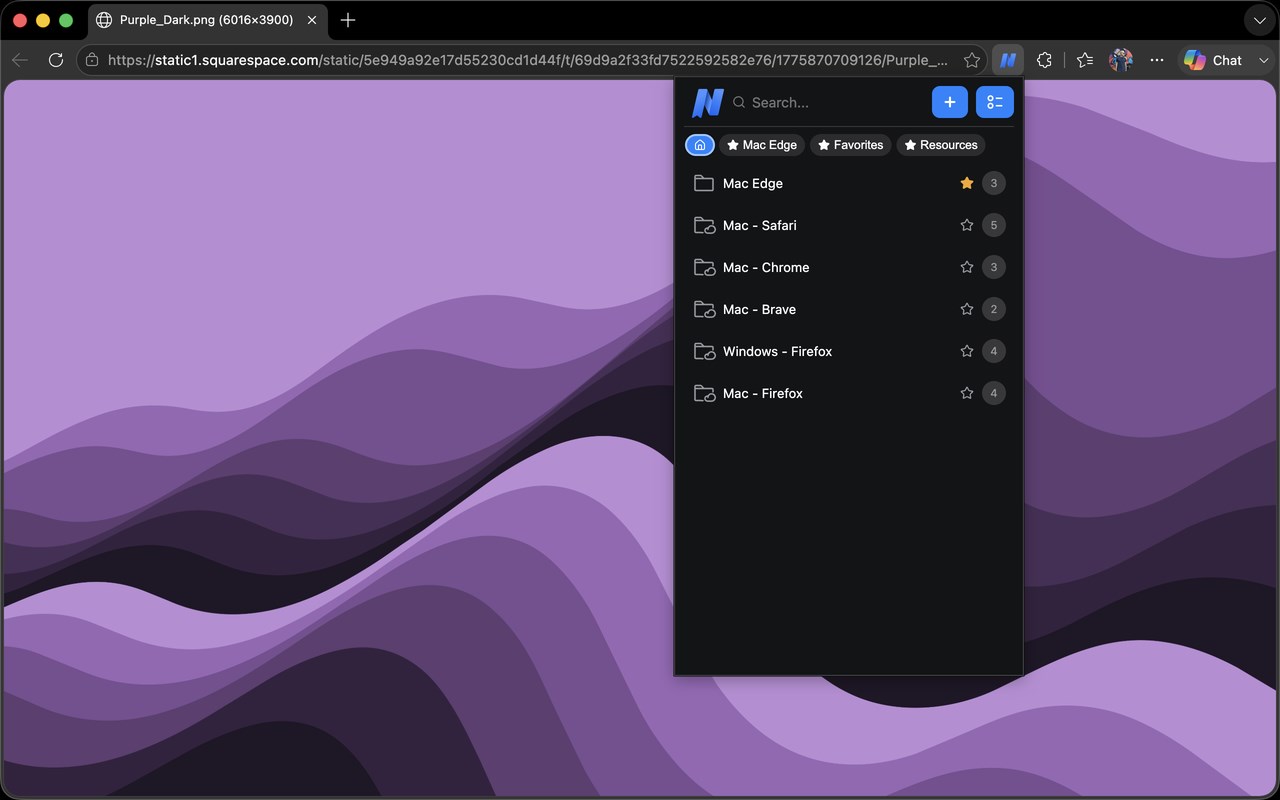
Task: Click the Windows - Firefox cloud folder icon
Action: pyautogui.click(x=704, y=351)
